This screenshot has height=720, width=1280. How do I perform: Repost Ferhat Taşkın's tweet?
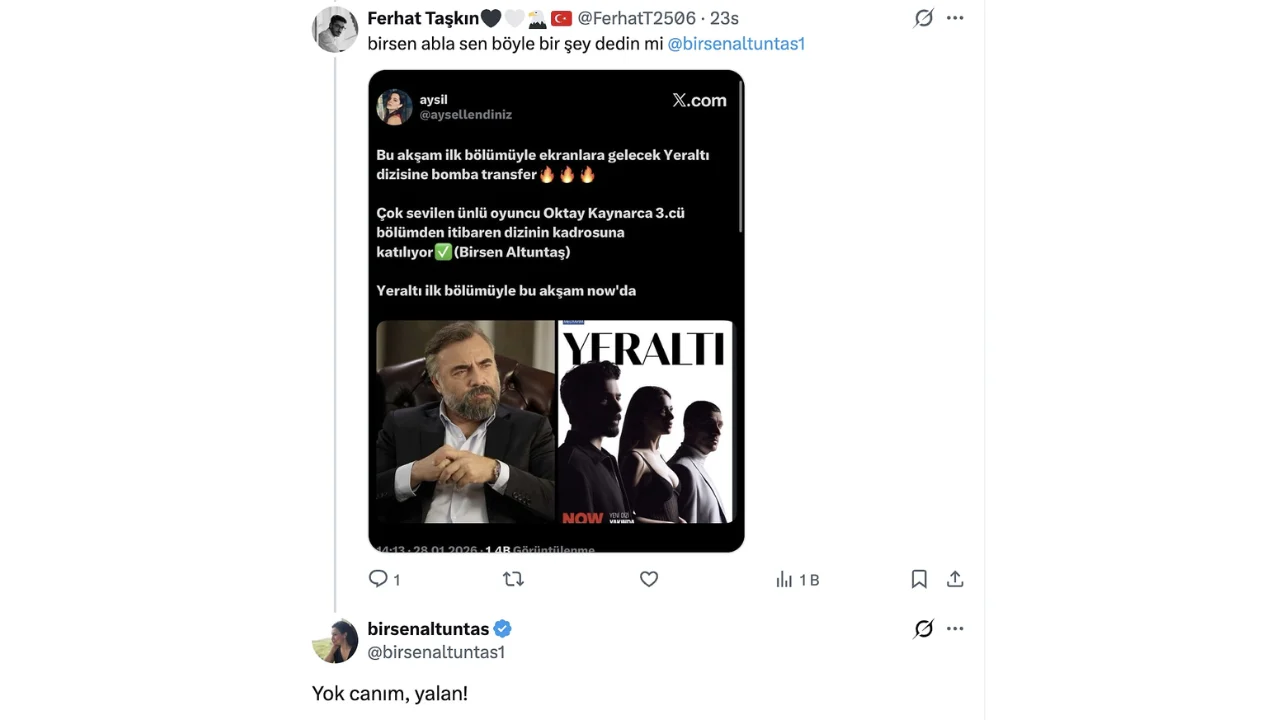(x=513, y=579)
